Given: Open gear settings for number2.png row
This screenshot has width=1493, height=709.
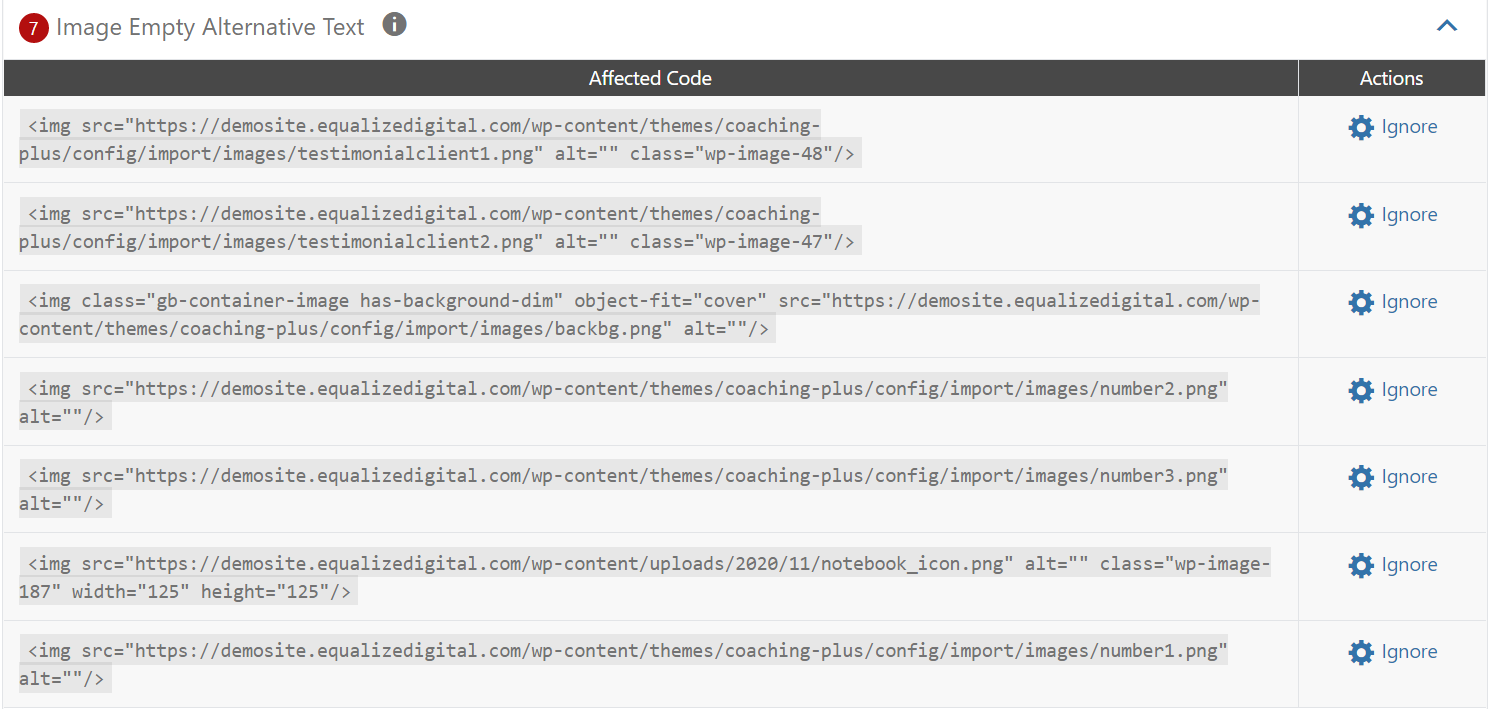Looking at the screenshot, I should click(x=1361, y=390).
